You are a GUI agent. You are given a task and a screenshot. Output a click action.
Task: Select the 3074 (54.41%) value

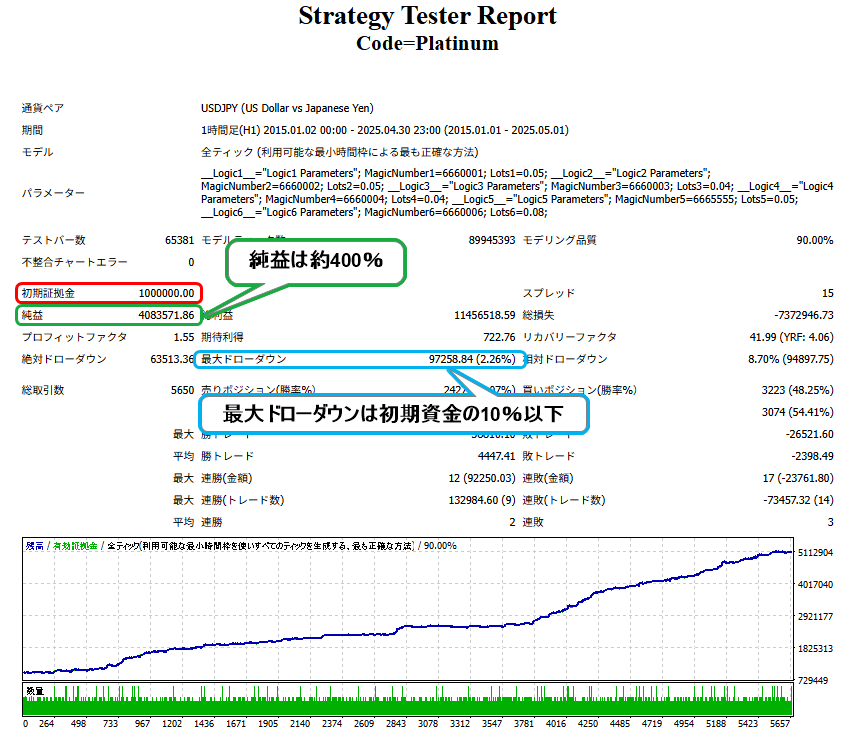tap(798, 412)
